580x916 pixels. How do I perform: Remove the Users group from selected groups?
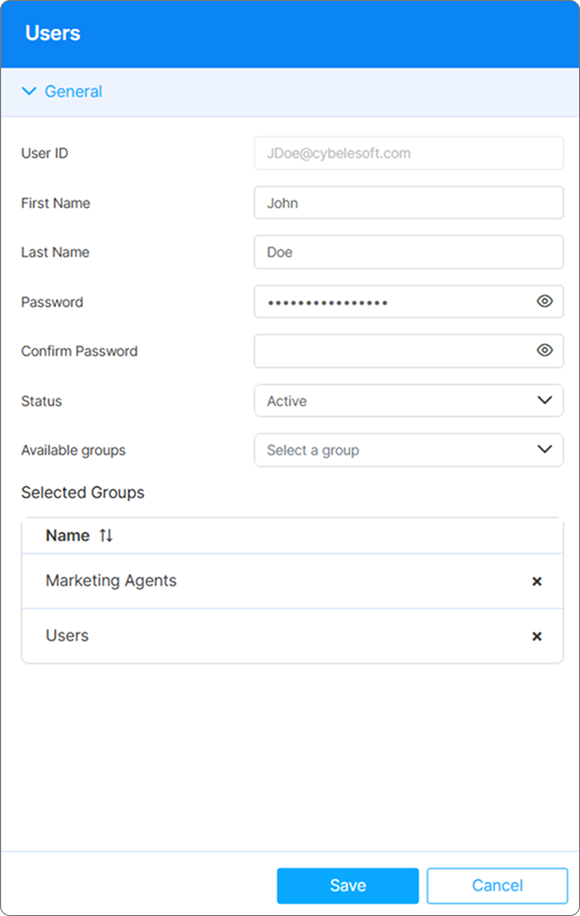click(537, 636)
